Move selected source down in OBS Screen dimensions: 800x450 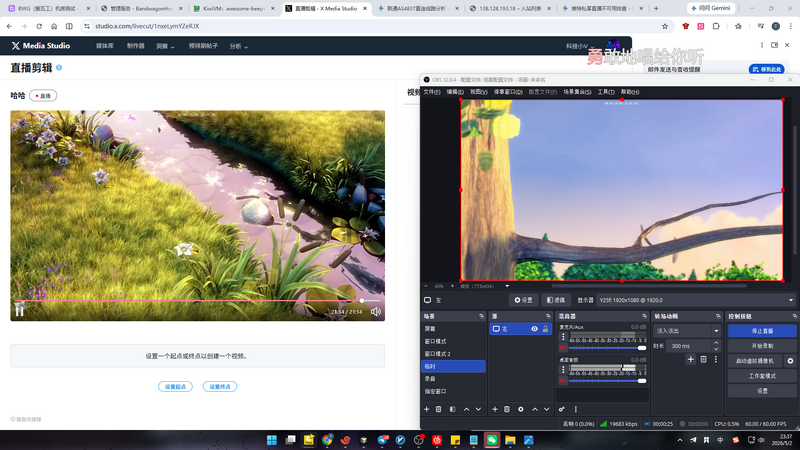(x=546, y=409)
